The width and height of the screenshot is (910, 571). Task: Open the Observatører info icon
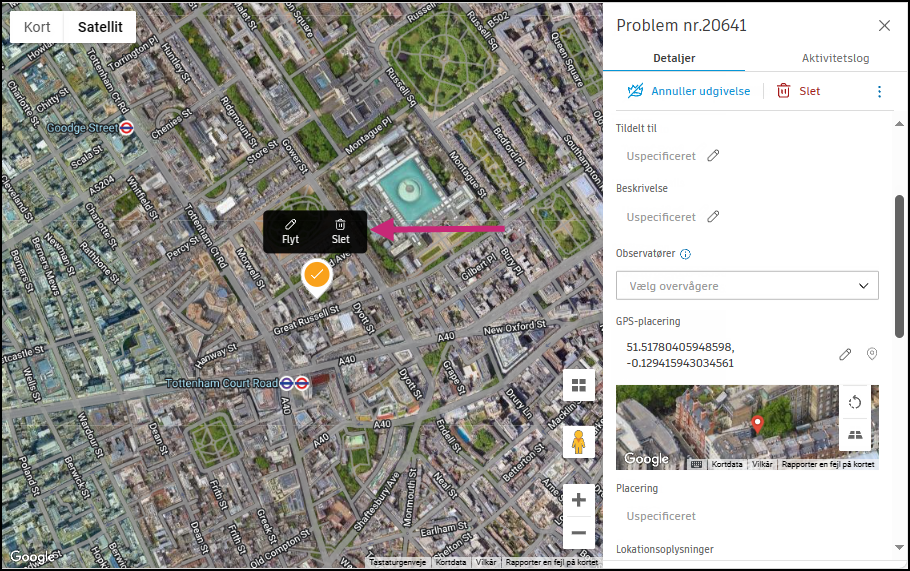point(685,254)
